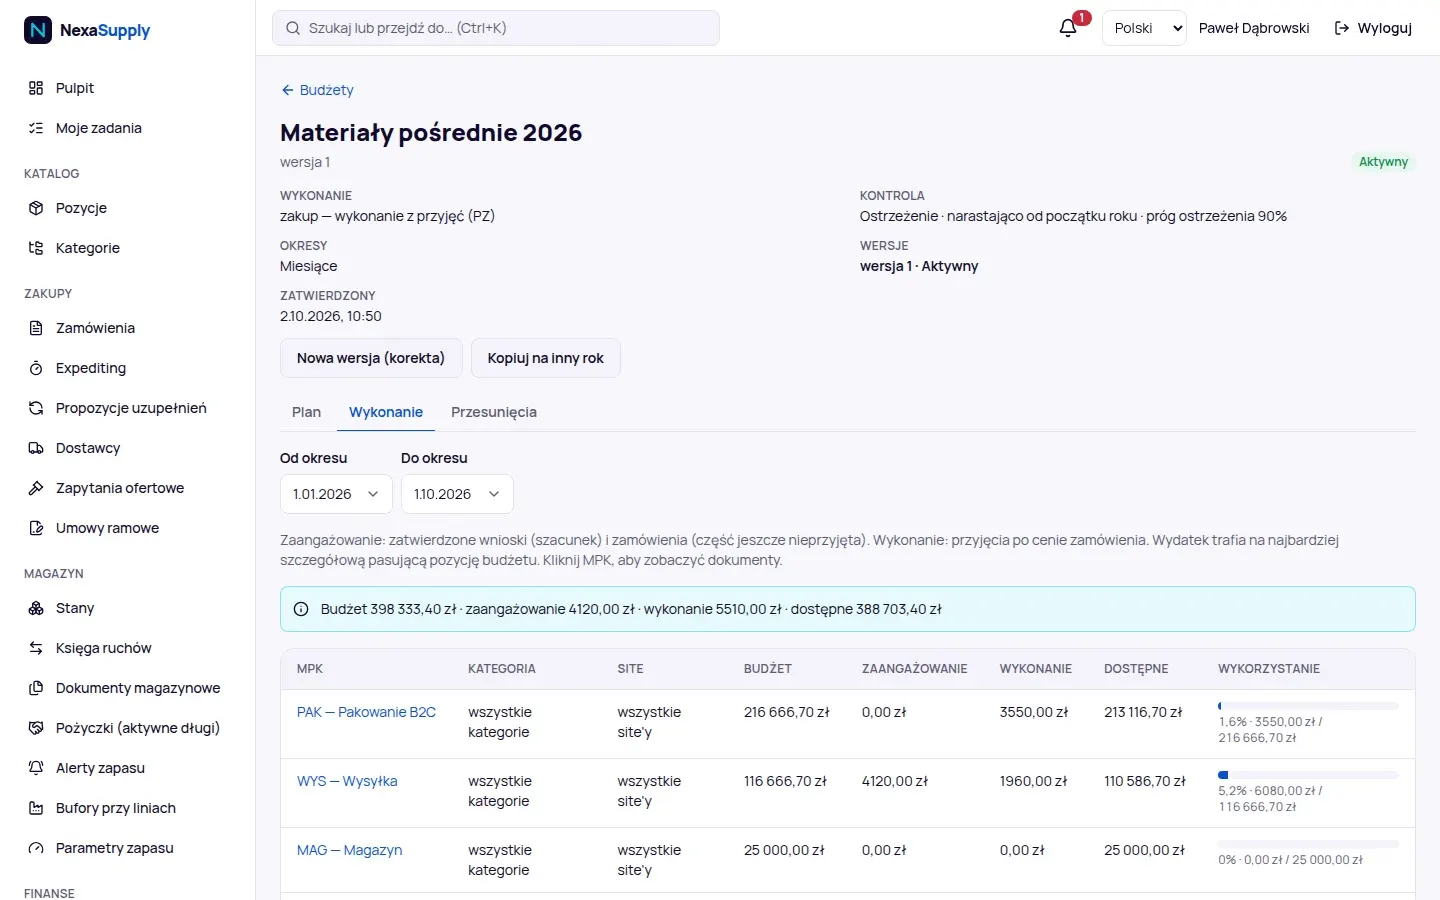Viewport: 1440px width, 900px height.
Task: Click the Dostawcy truck icon
Action: pyautogui.click(x=36, y=448)
